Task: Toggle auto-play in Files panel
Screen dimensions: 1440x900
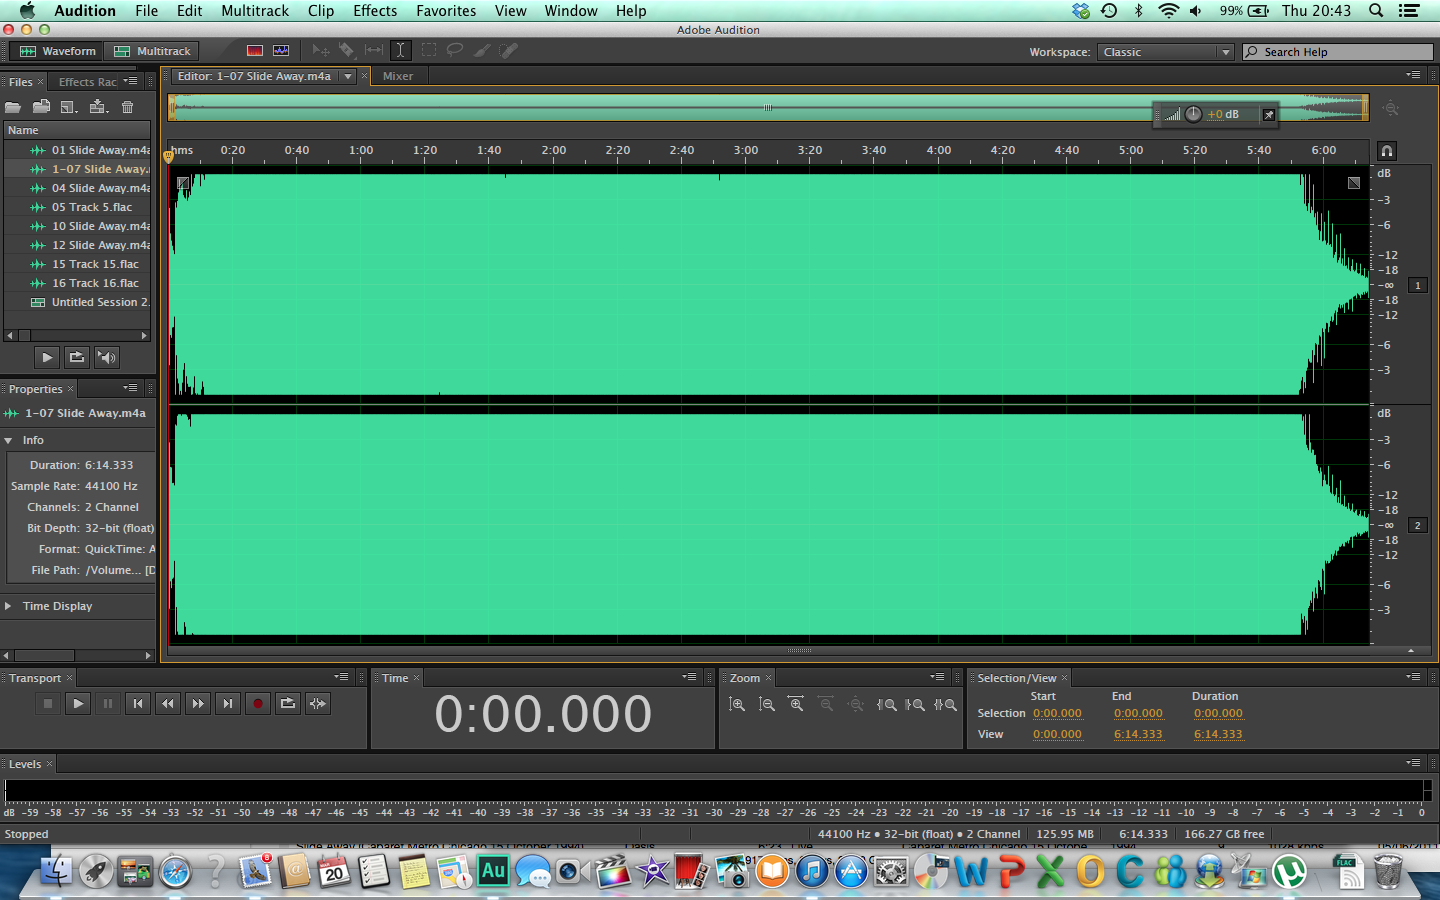Action: click(x=107, y=357)
